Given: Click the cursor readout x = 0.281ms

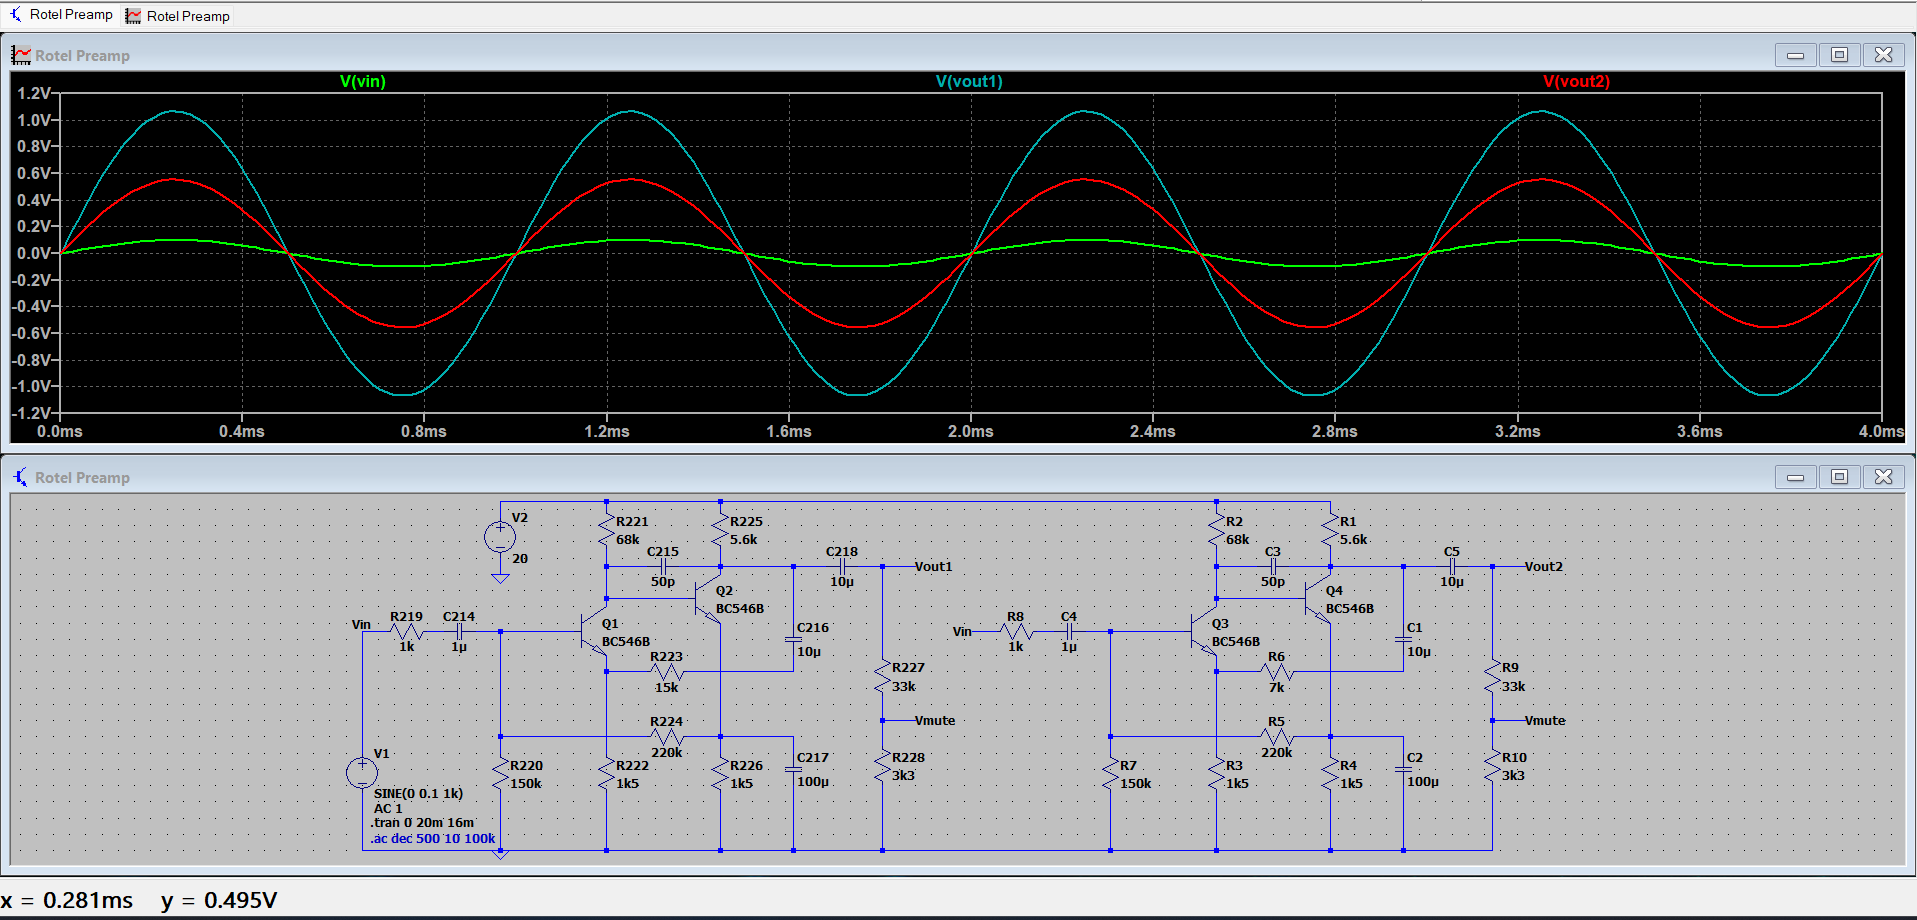Looking at the screenshot, I should point(67,900).
